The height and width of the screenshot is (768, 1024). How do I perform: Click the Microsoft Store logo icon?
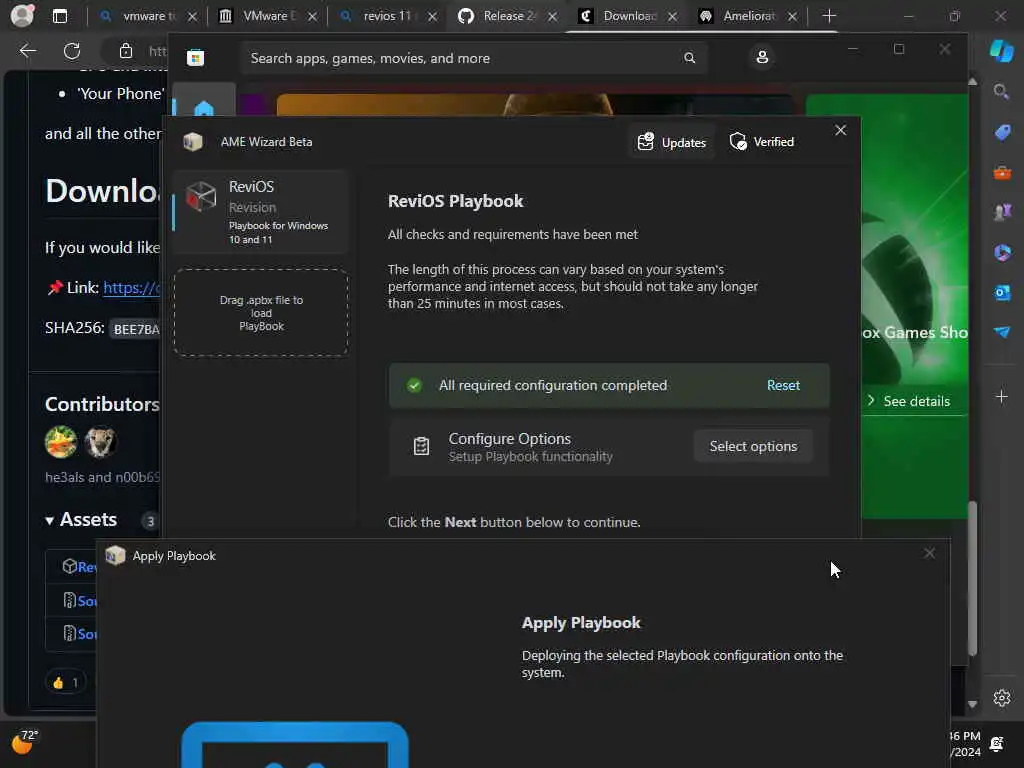(195, 58)
